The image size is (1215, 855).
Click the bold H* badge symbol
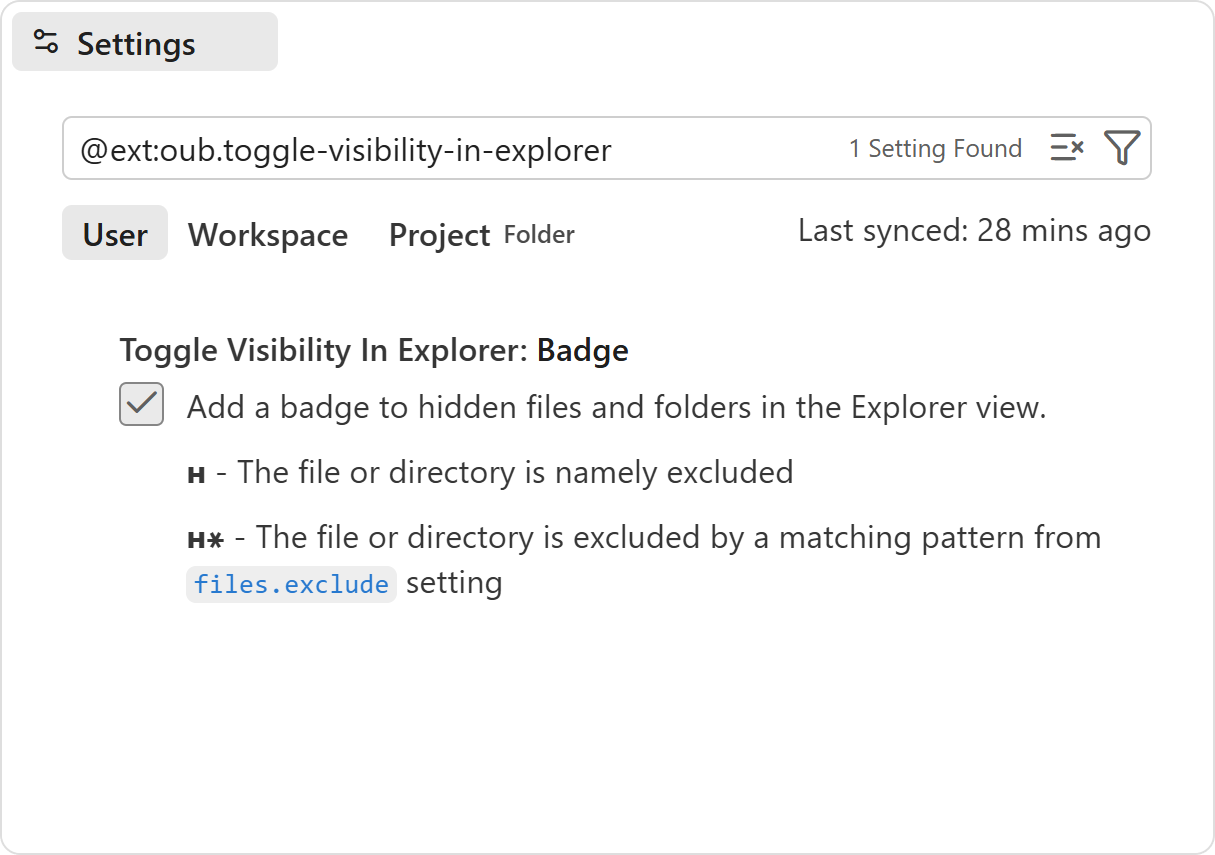pos(205,540)
